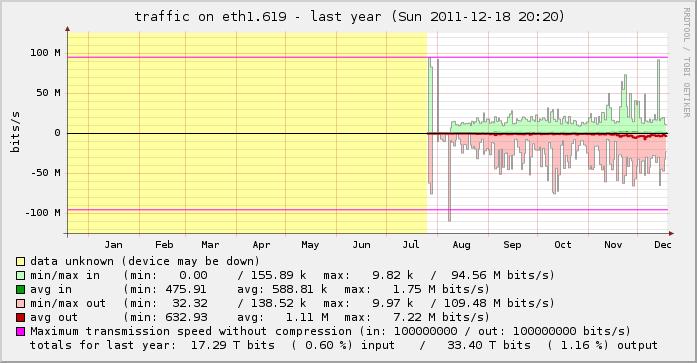Image resolution: width=697 pixels, height=363 pixels.
Task: Click the 'Feb' x-axis label
Action: [x=164, y=245]
